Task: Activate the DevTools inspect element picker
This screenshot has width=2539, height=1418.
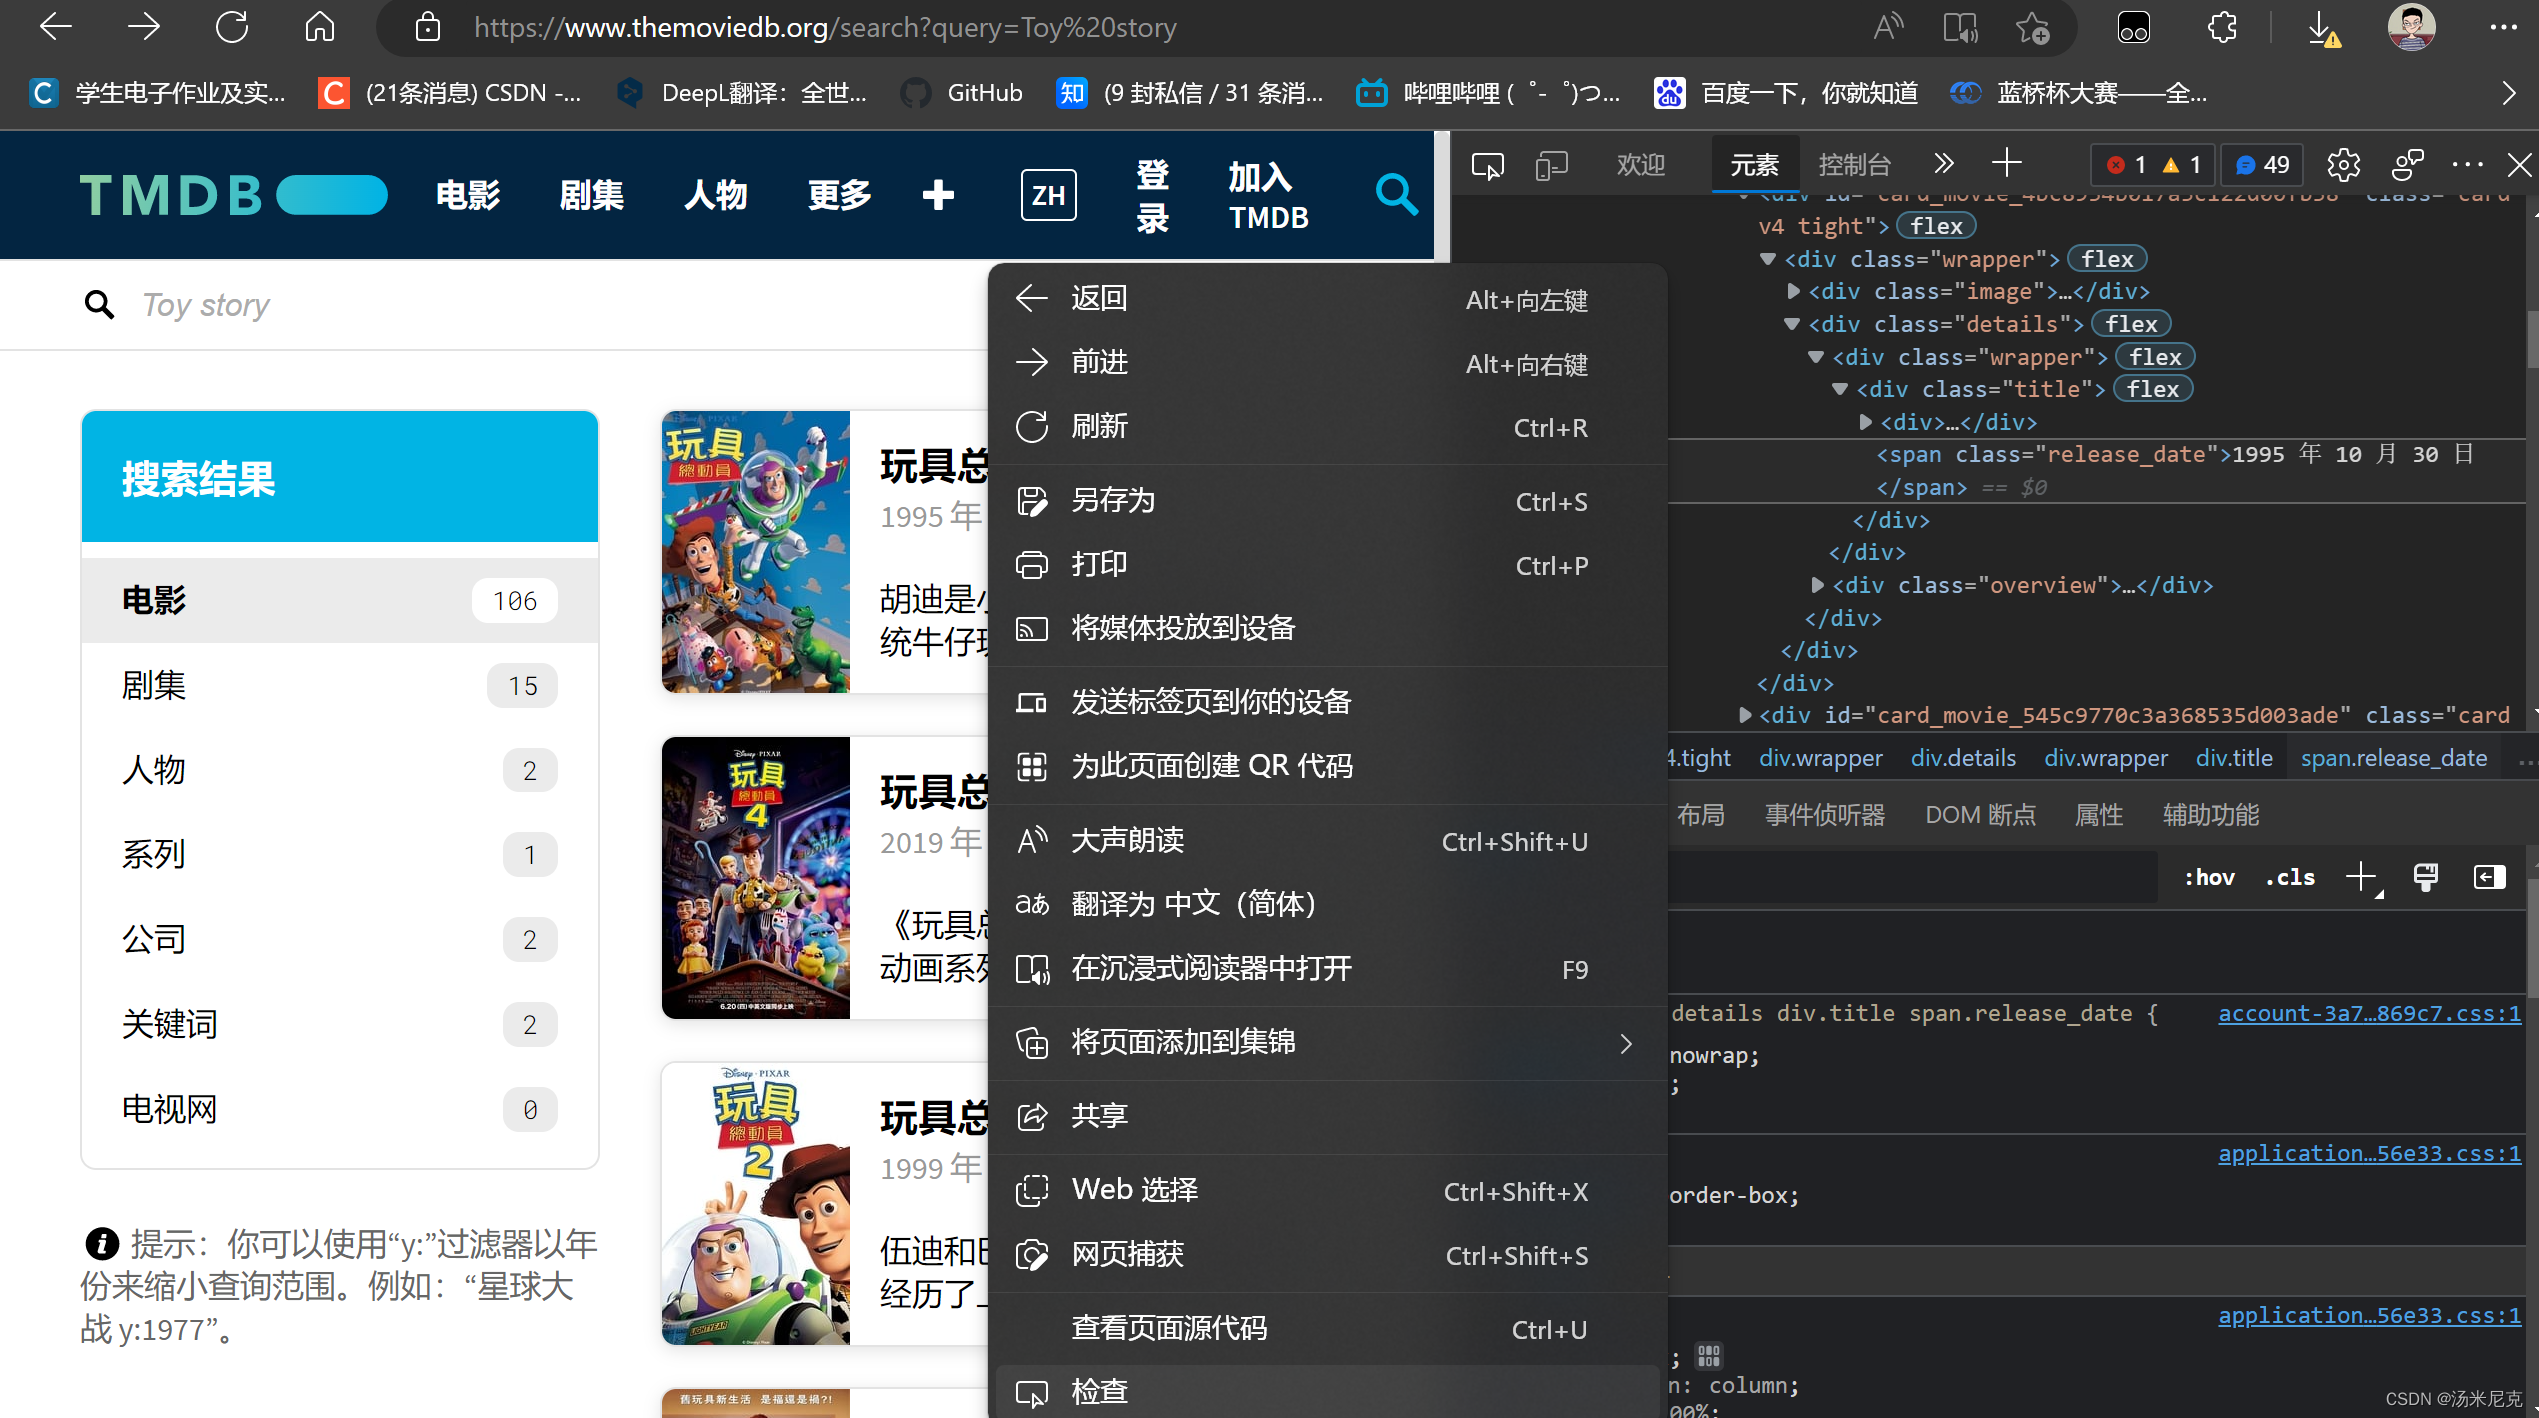Action: (1487, 165)
